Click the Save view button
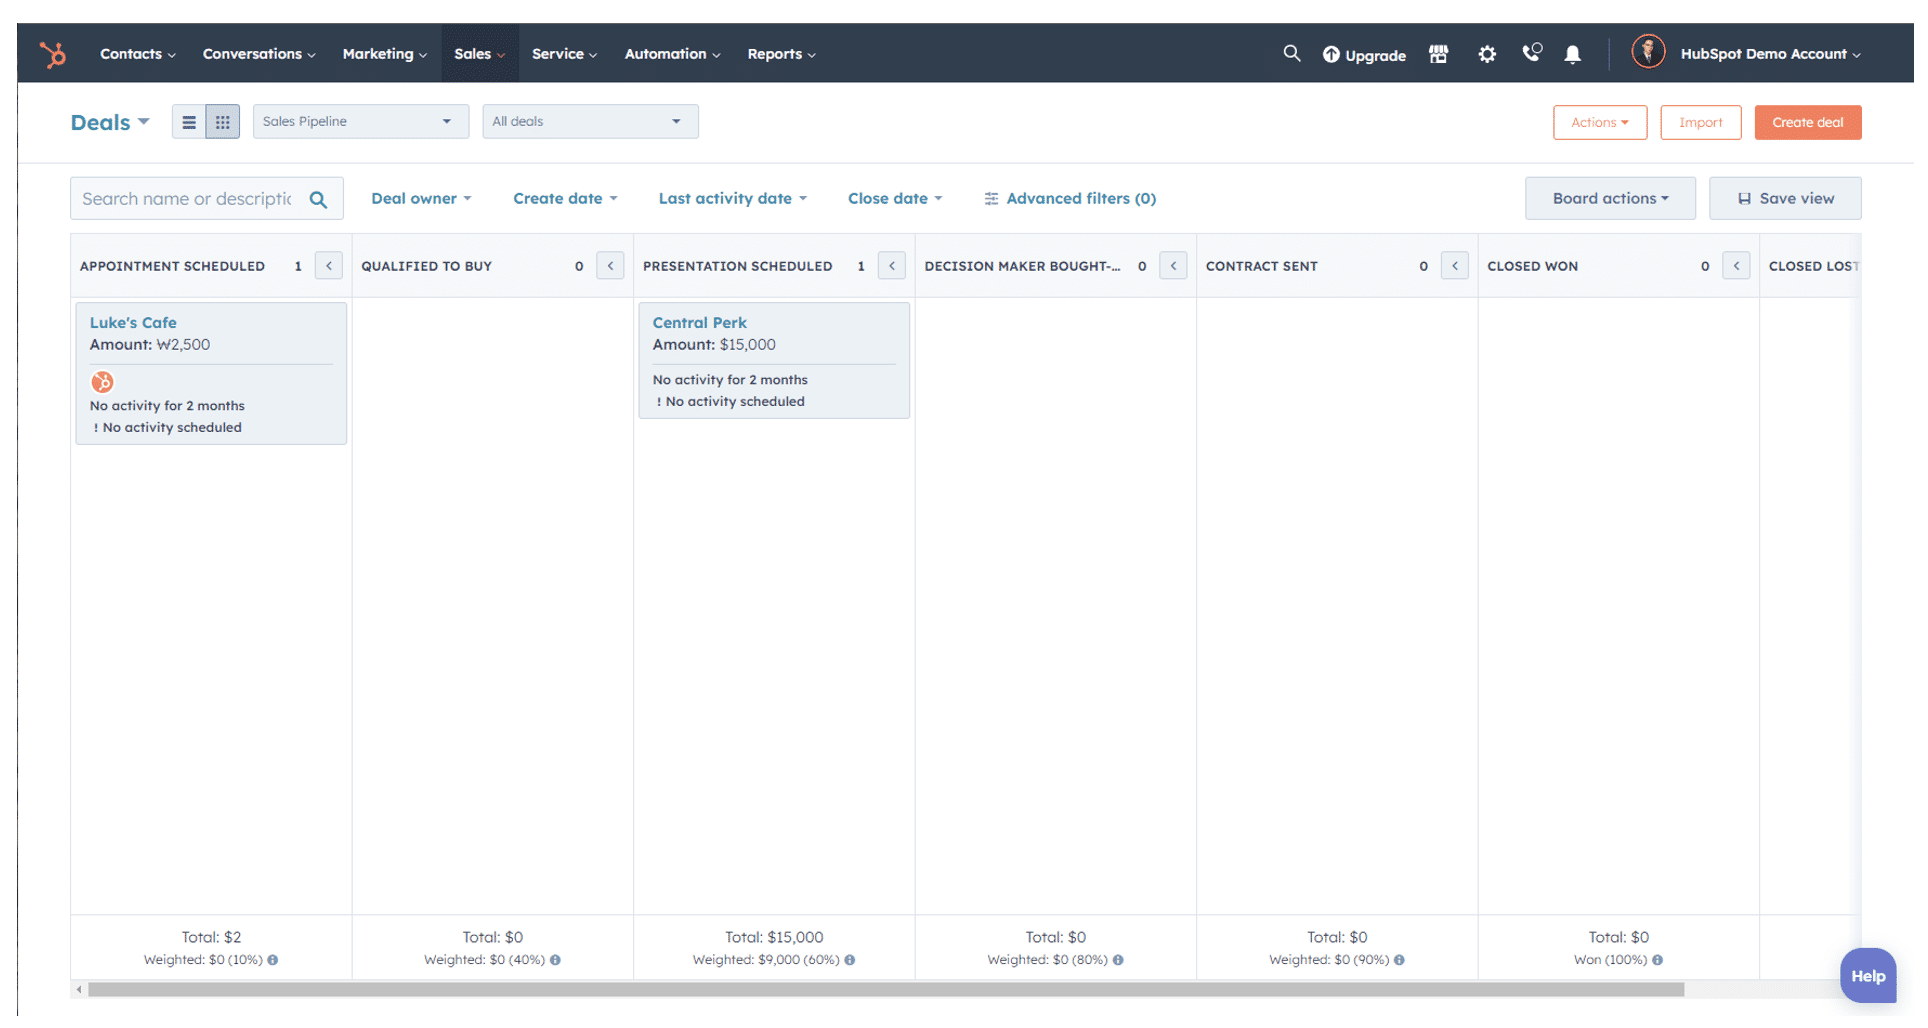 pyautogui.click(x=1785, y=199)
